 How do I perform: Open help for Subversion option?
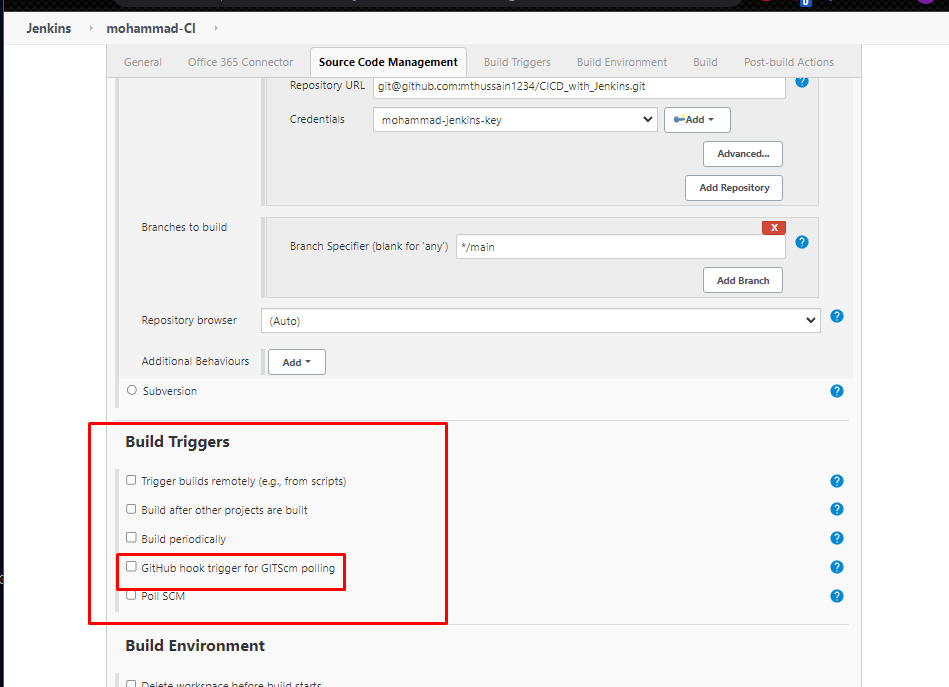point(837,391)
